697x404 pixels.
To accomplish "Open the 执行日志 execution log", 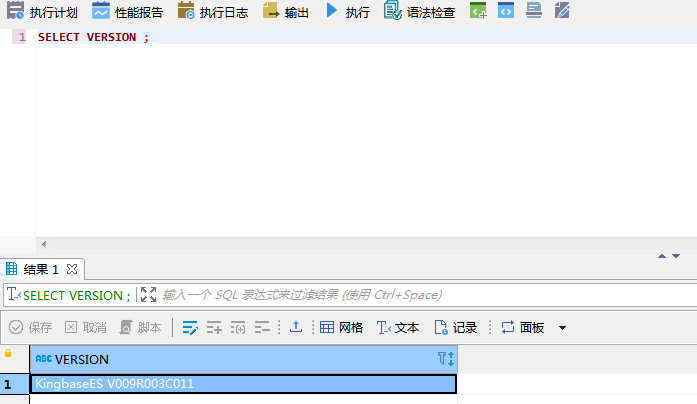I will pos(212,12).
